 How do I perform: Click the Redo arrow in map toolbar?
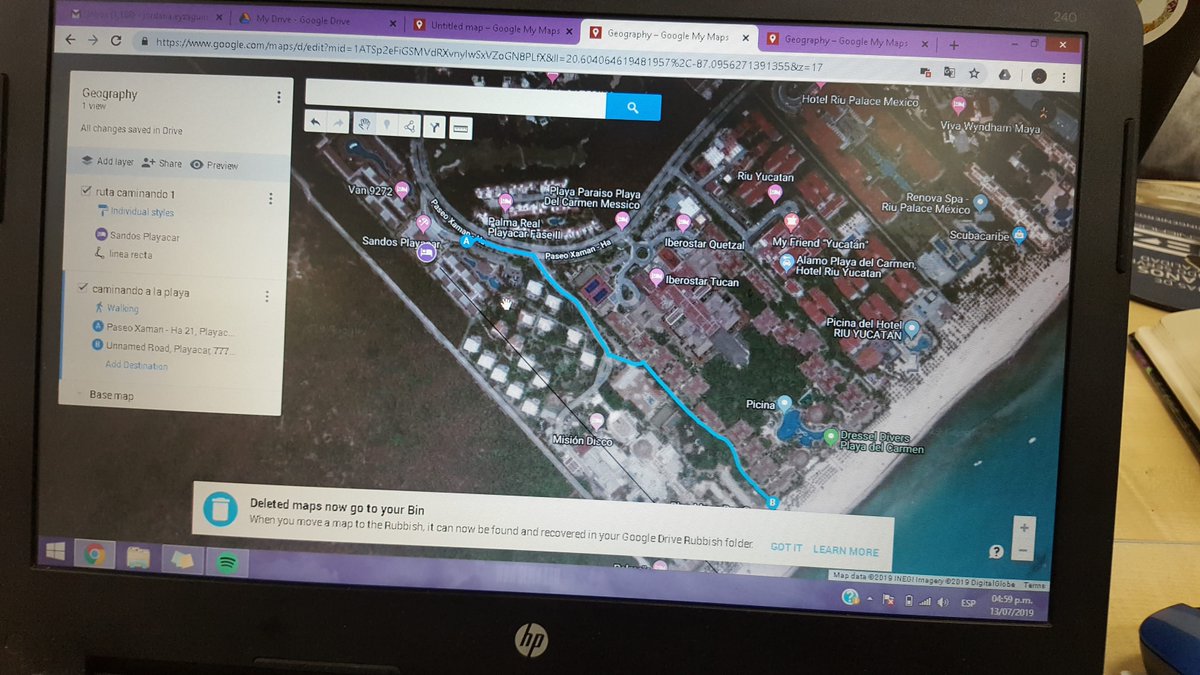339,124
